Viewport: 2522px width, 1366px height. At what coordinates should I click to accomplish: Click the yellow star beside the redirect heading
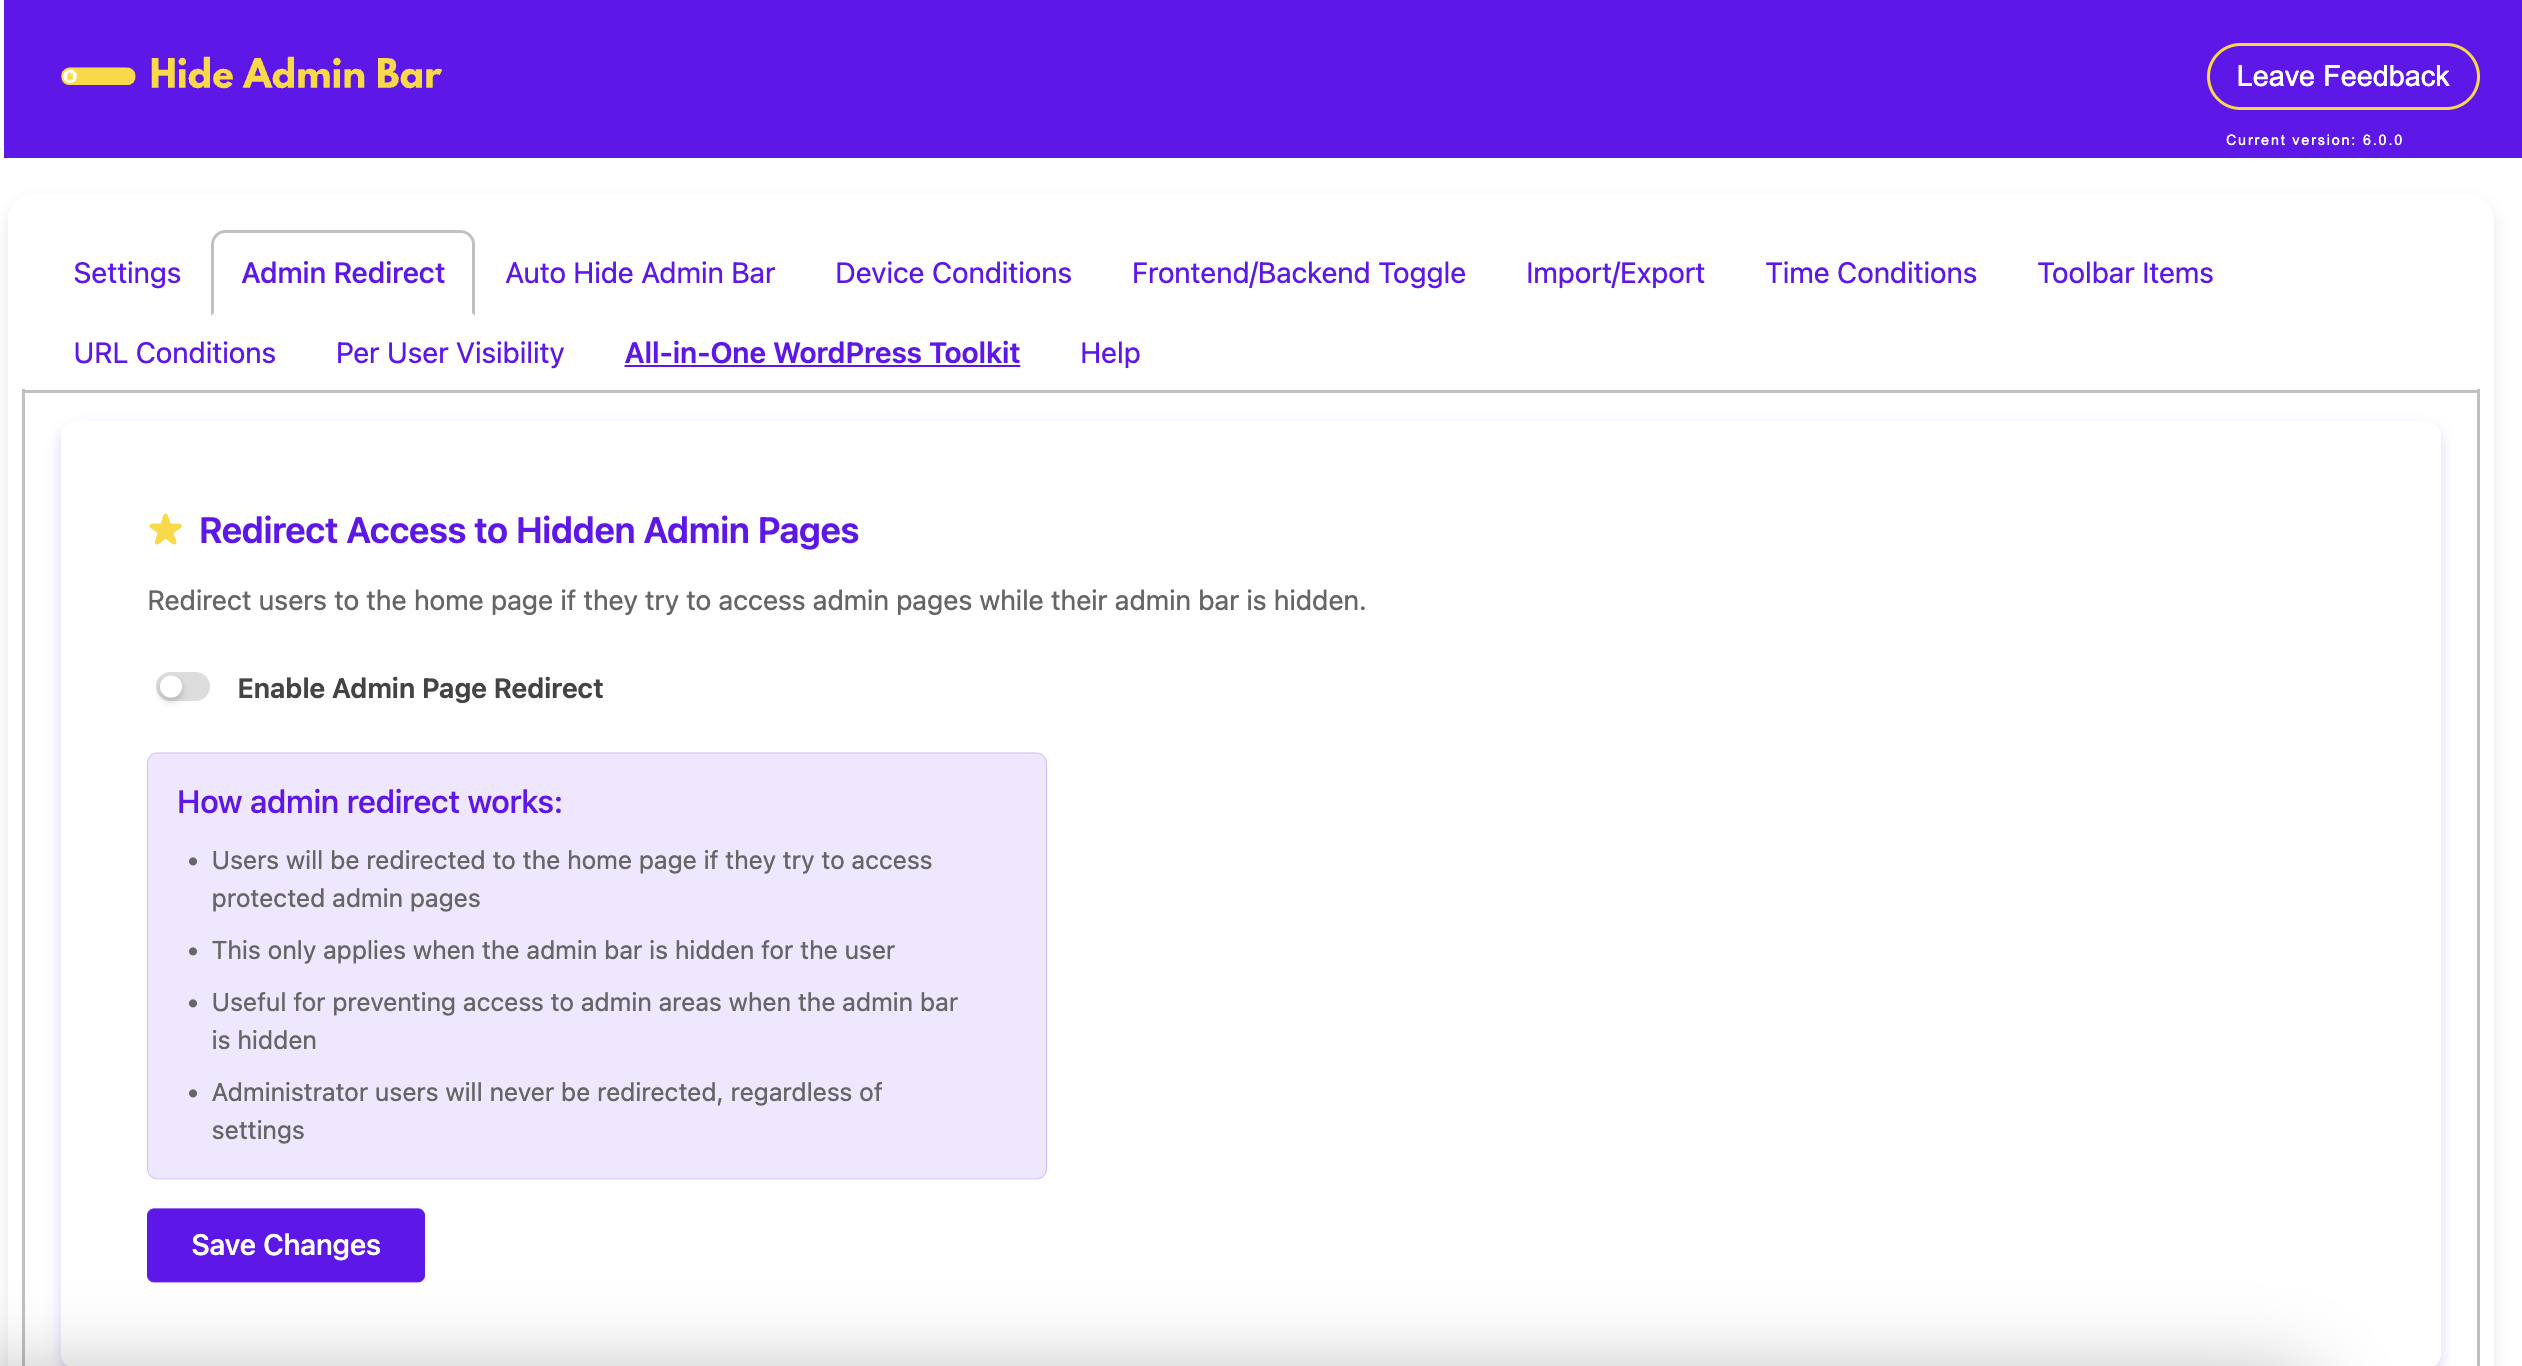(165, 530)
